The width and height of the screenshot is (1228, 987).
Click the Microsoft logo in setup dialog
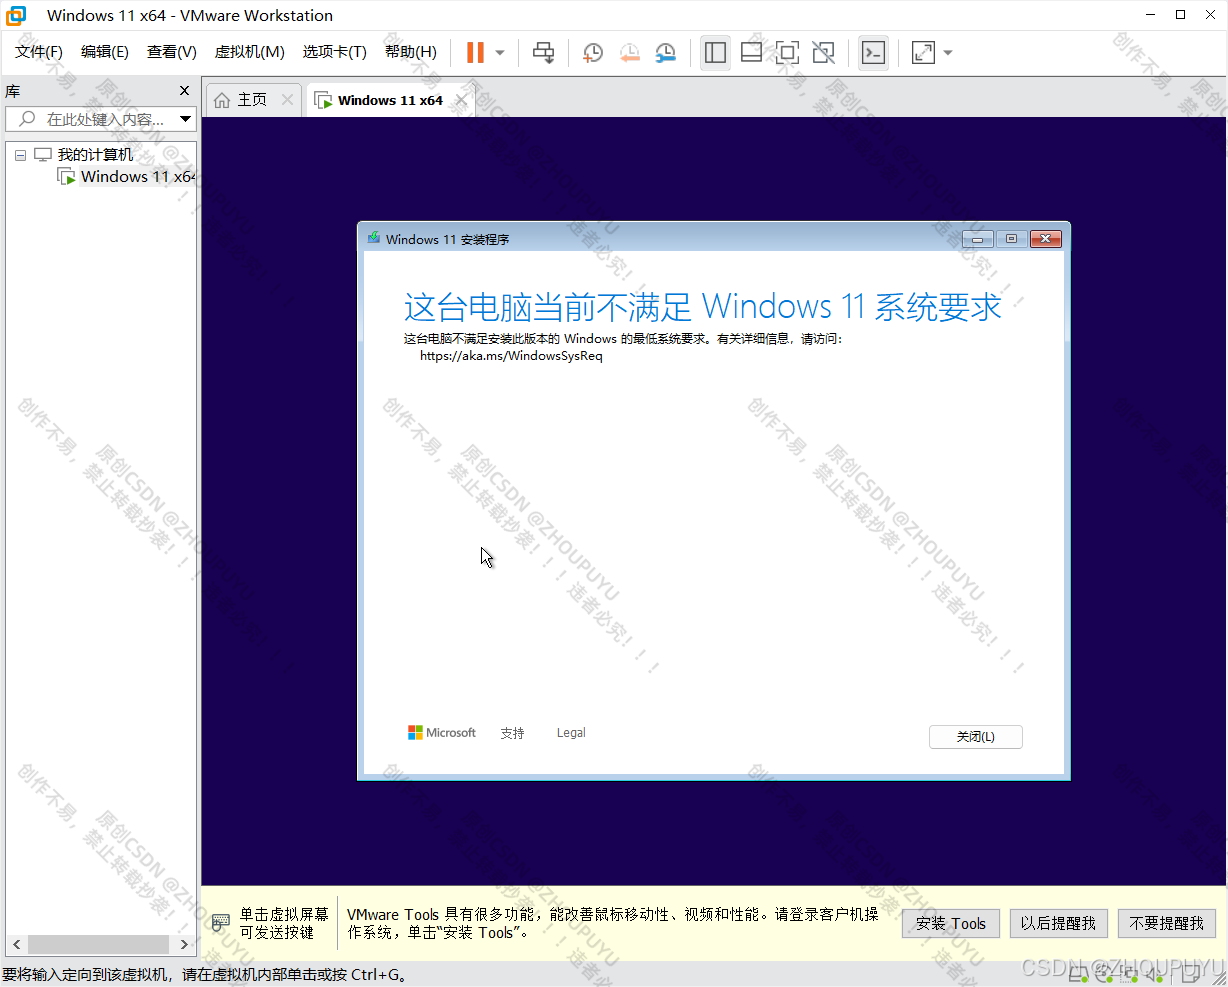tap(442, 733)
